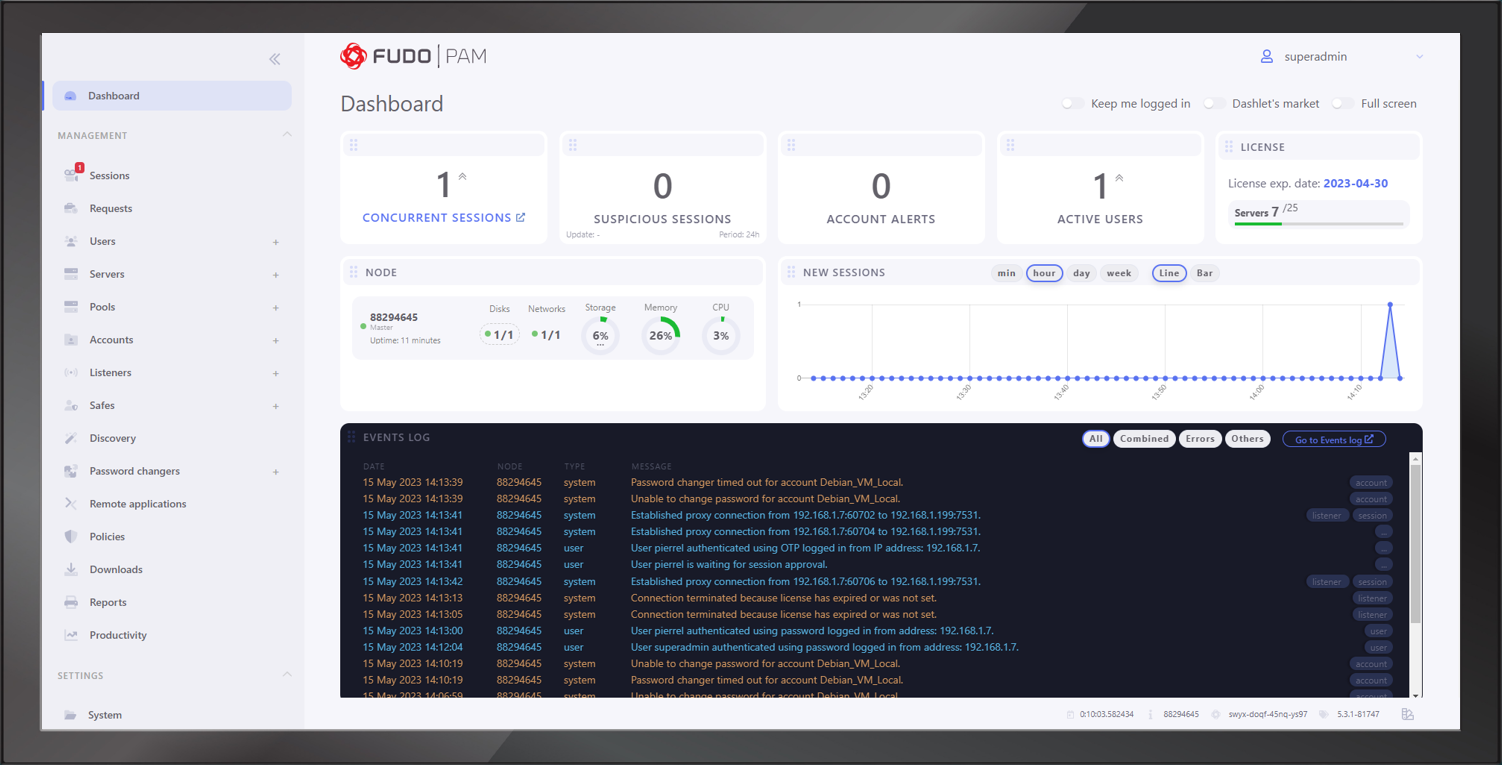Image resolution: width=1502 pixels, height=765 pixels.
Task: Click the CPU 3% gauge
Action: point(721,335)
